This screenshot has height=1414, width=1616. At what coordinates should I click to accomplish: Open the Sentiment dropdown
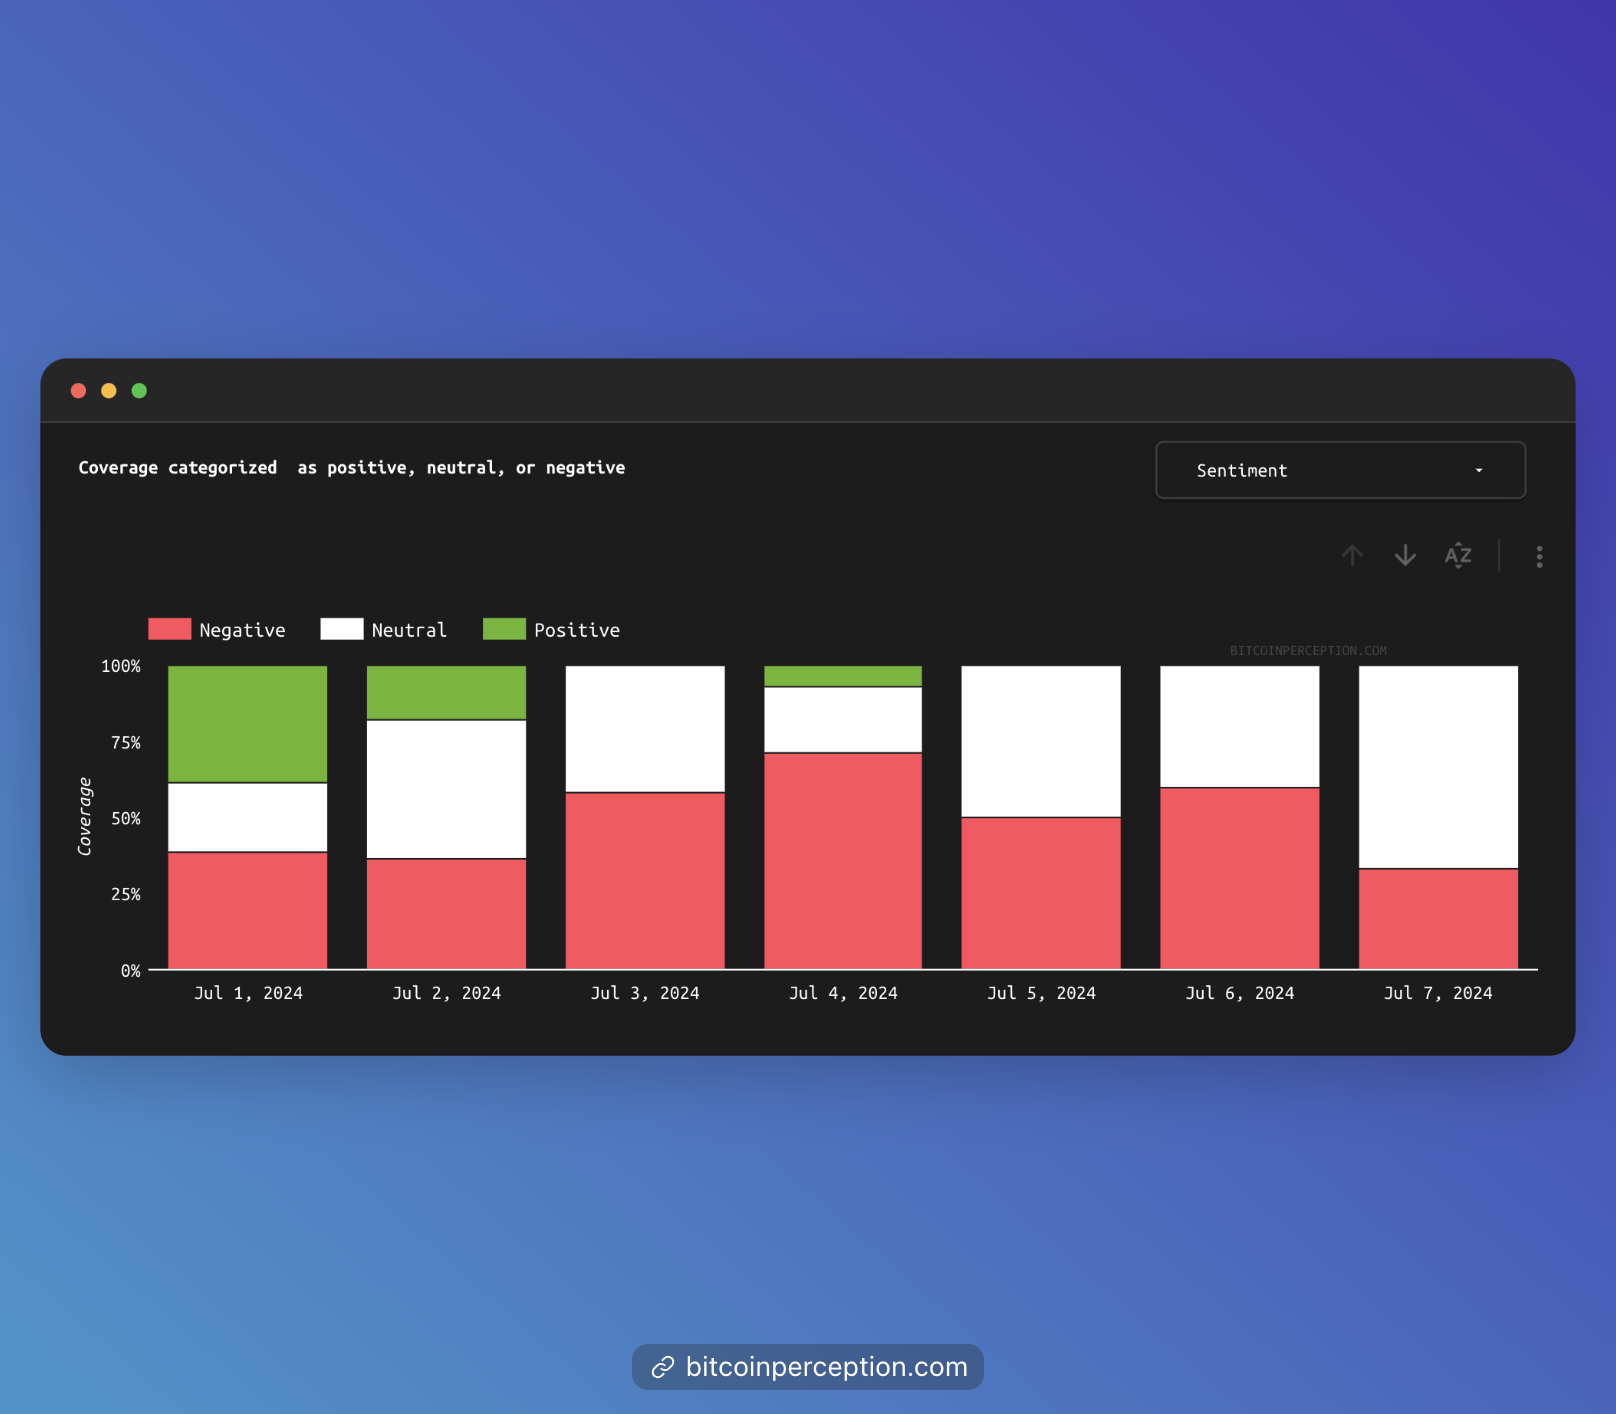[x=1340, y=470]
